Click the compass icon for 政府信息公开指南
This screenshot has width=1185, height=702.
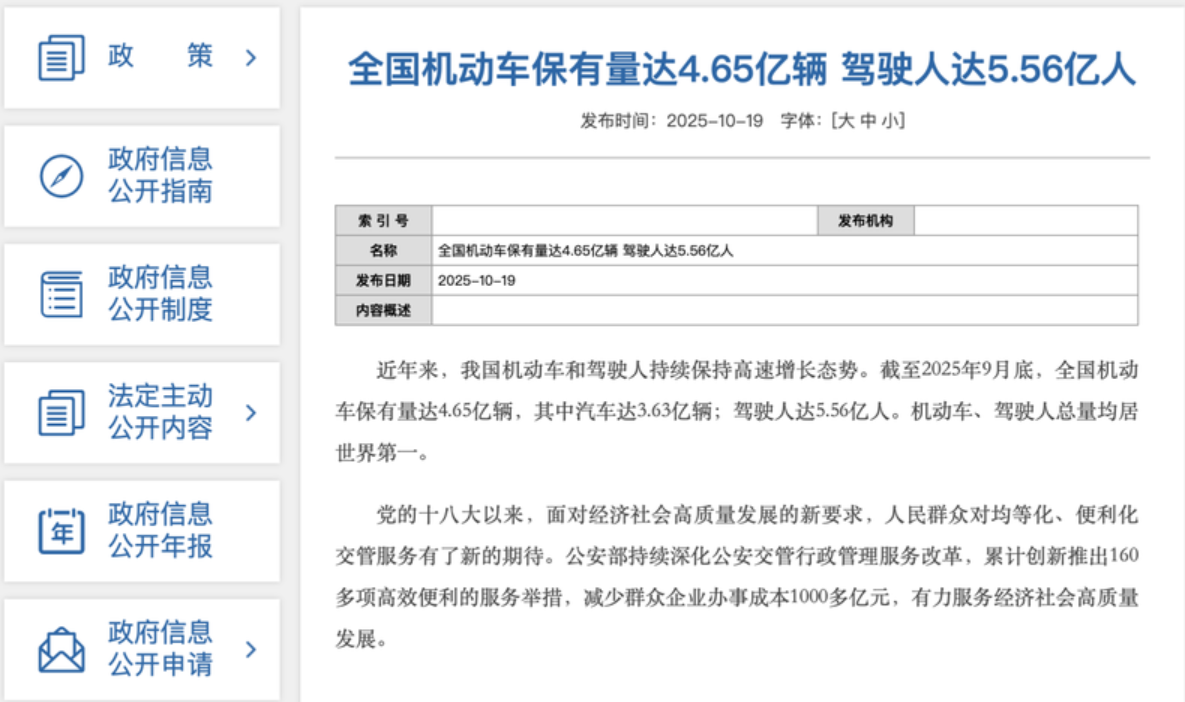coord(61,176)
